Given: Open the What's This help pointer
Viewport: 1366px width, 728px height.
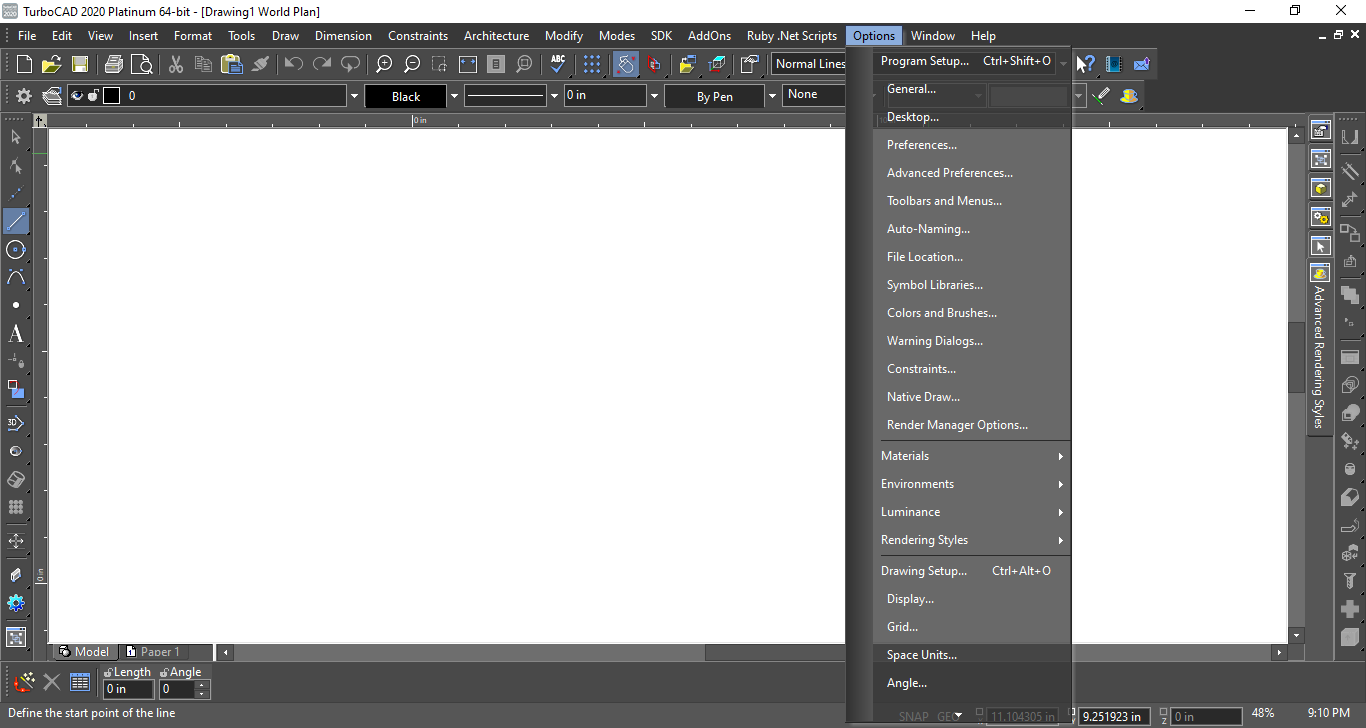Looking at the screenshot, I should click(1086, 64).
